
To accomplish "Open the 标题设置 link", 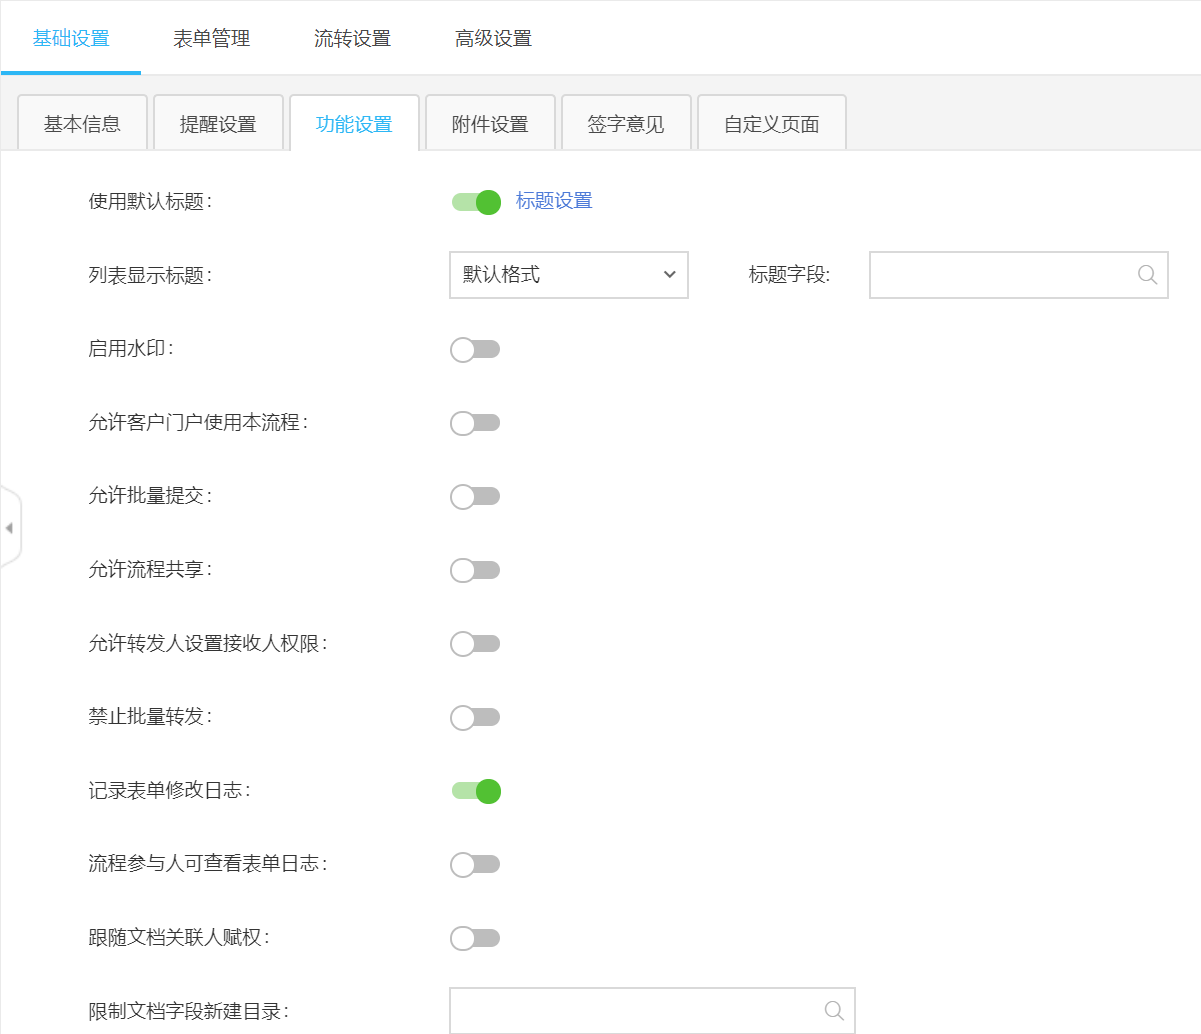I will (x=554, y=201).
